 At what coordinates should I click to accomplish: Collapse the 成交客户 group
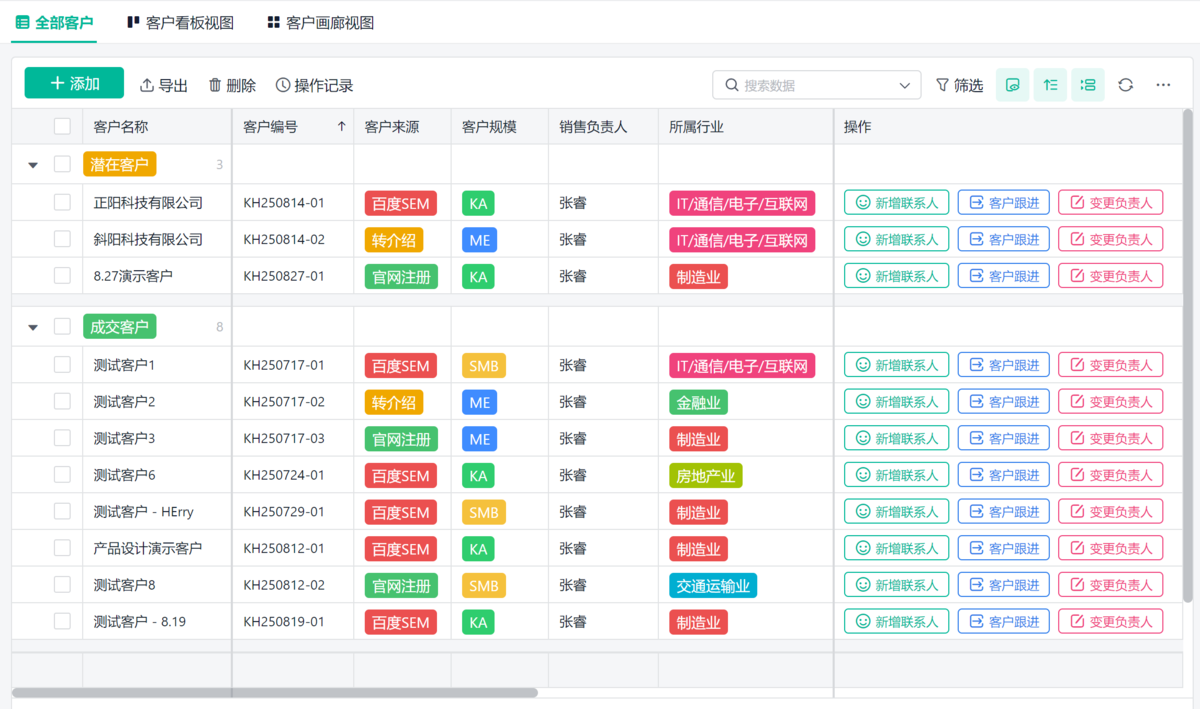point(33,327)
